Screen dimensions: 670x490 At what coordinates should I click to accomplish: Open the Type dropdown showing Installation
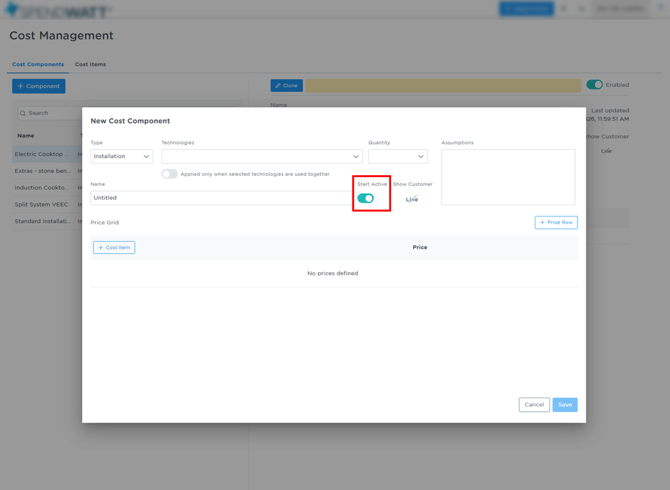(122, 156)
